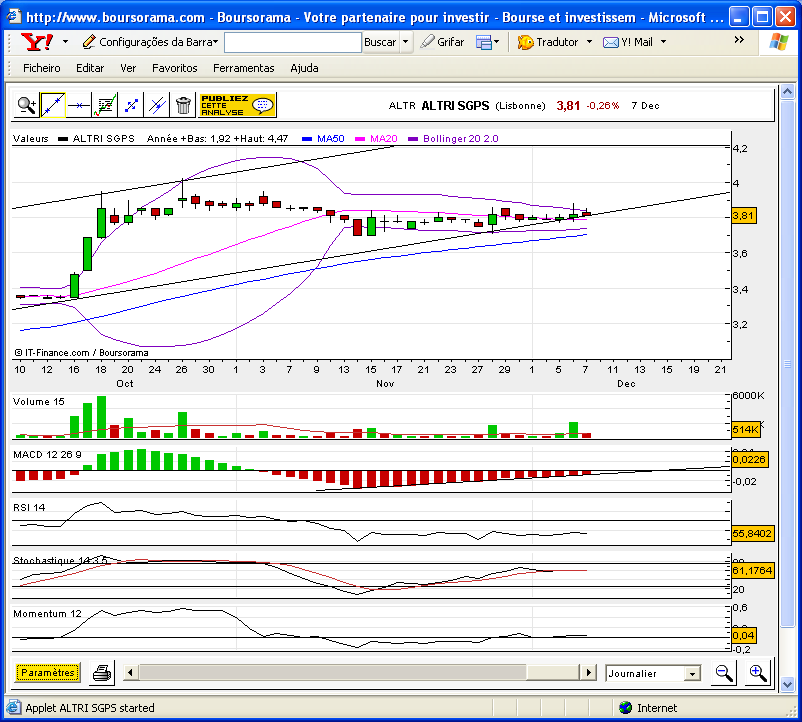Click the Buscar search button
Viewport: 802px width, 722px height.
pyautogui.click(x=380, y=42)
